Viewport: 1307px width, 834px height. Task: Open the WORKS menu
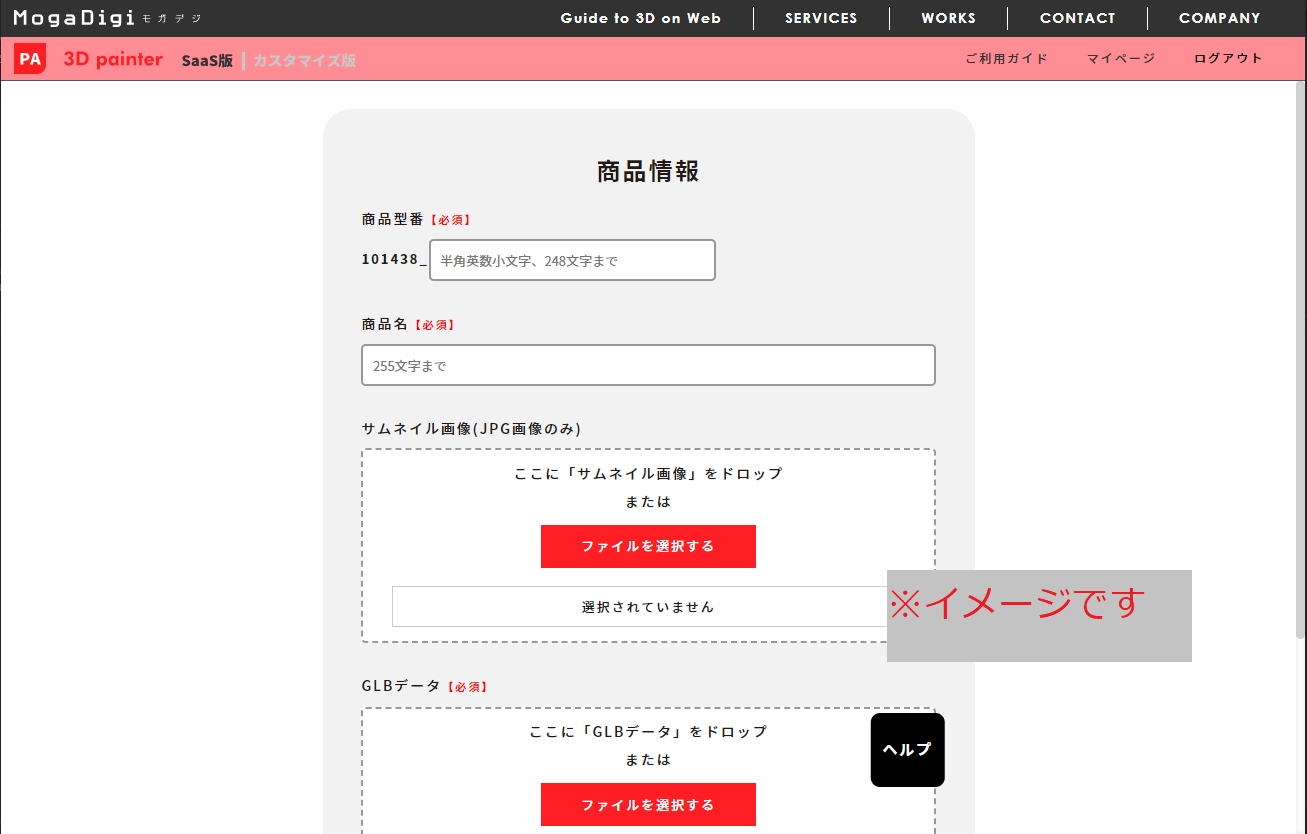[x=948, y=17]
